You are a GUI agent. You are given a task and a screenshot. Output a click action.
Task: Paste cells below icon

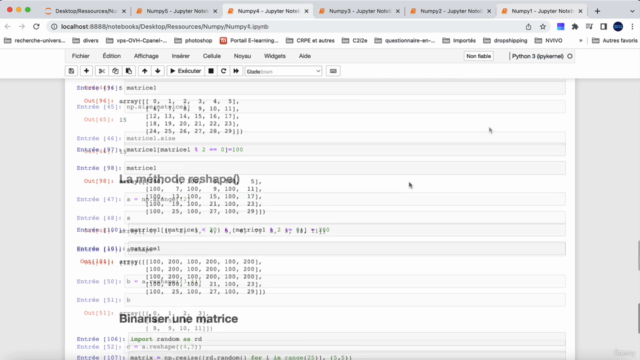point(129,71)
